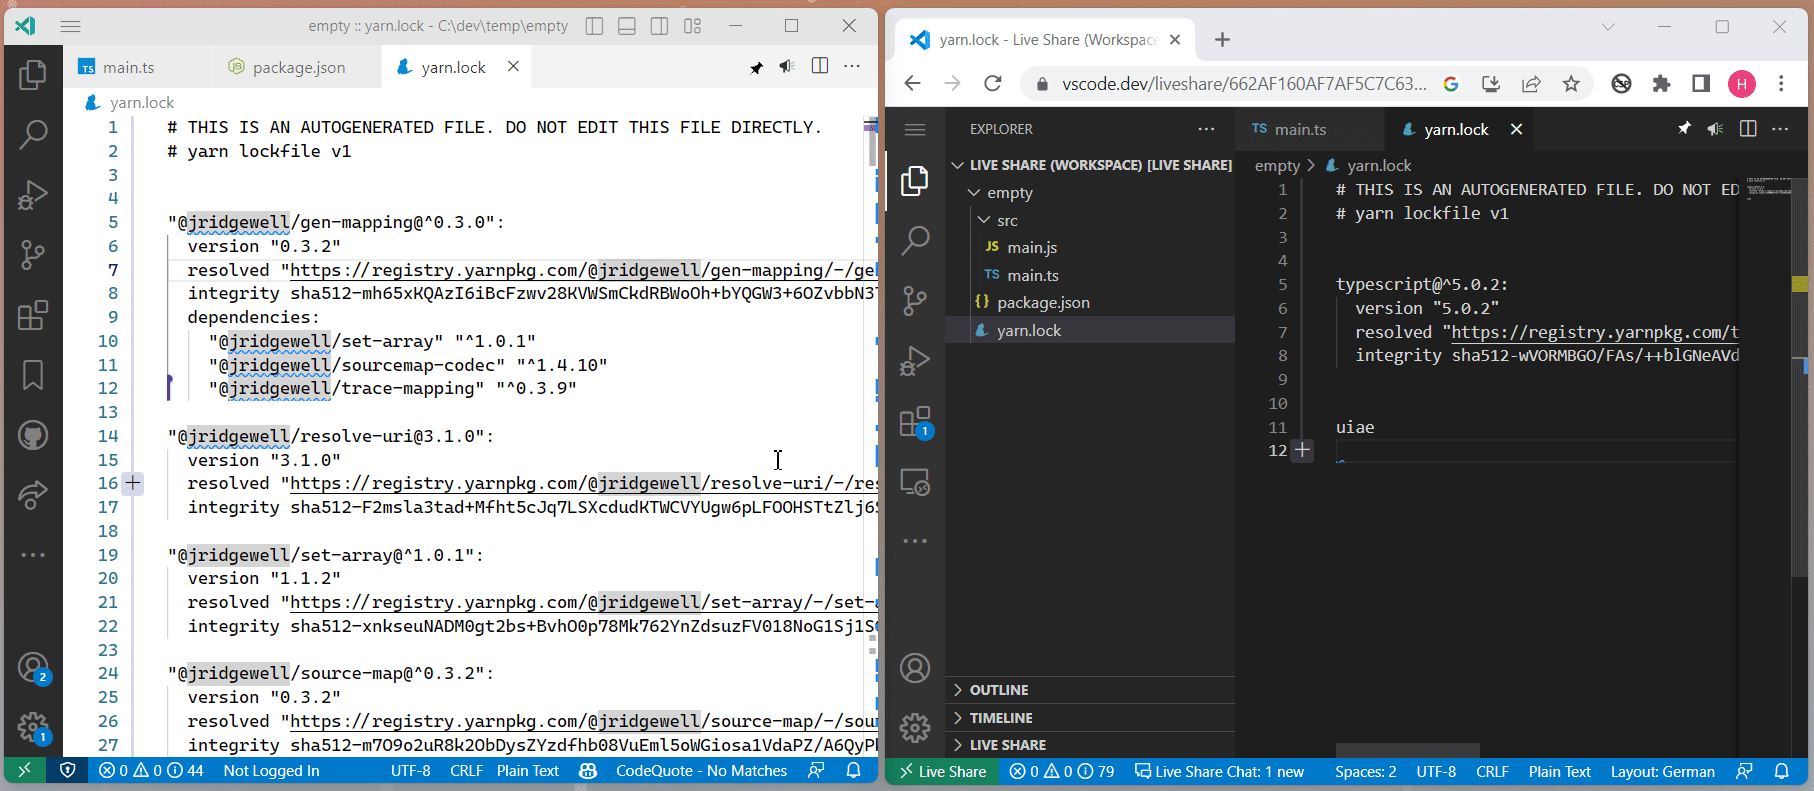Viewport: 1814px width, 791px height.
Task: Open Bookmarks view in left VS Code activity bar
Action: [x=33, y=375]
